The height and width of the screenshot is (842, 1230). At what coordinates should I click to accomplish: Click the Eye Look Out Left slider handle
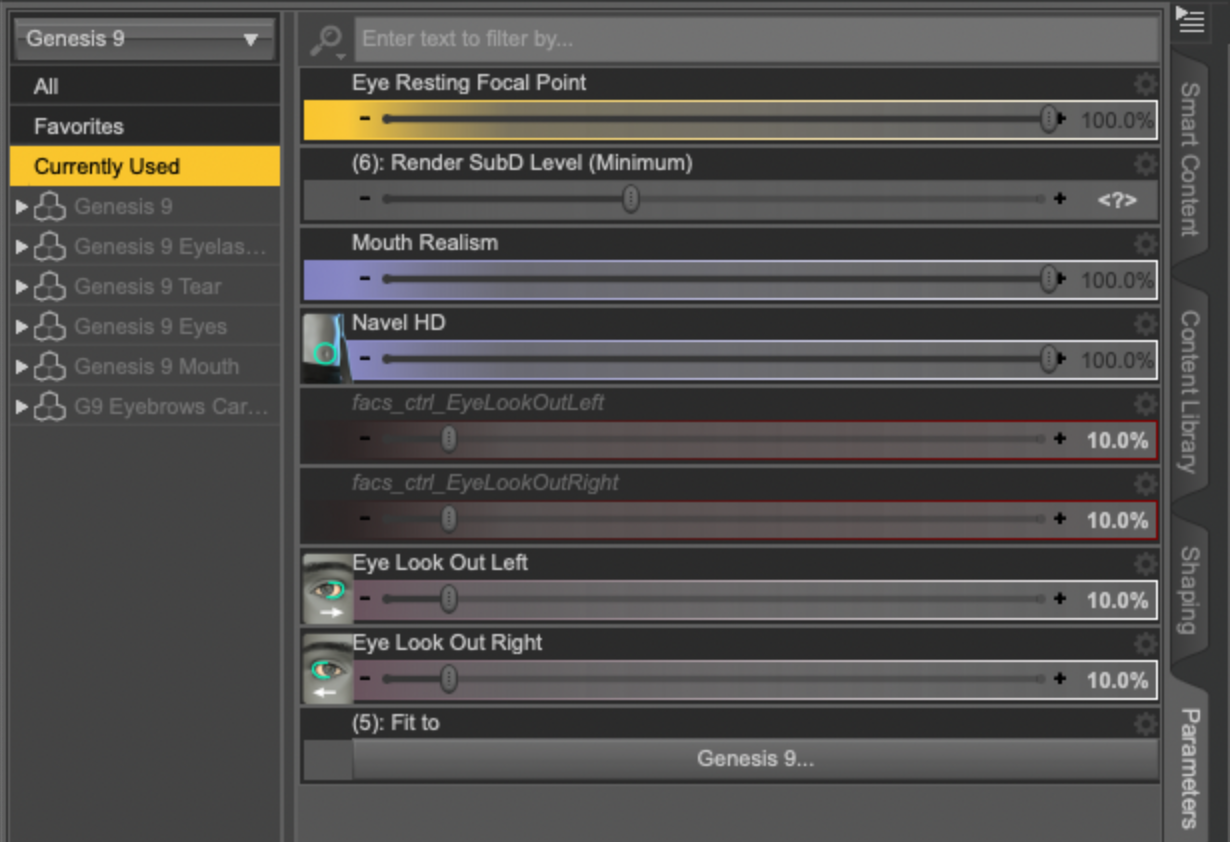[449, 599]
